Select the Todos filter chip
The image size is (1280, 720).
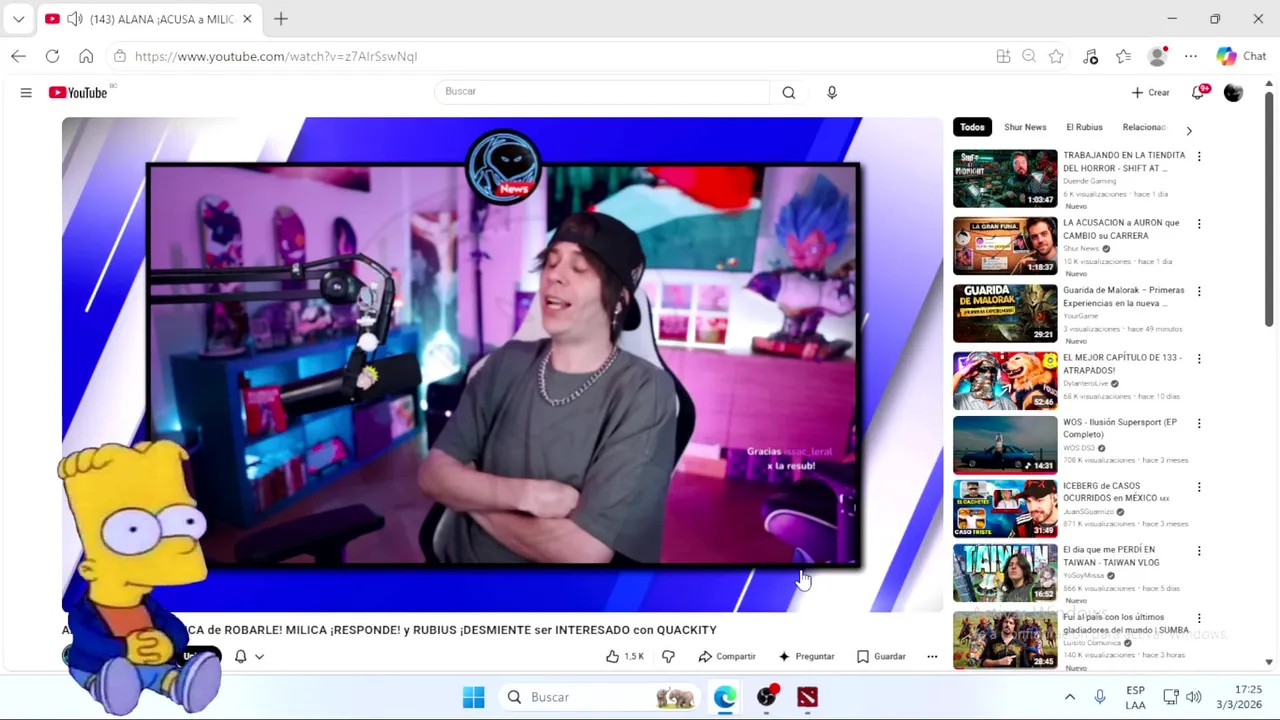click(972, 127)
